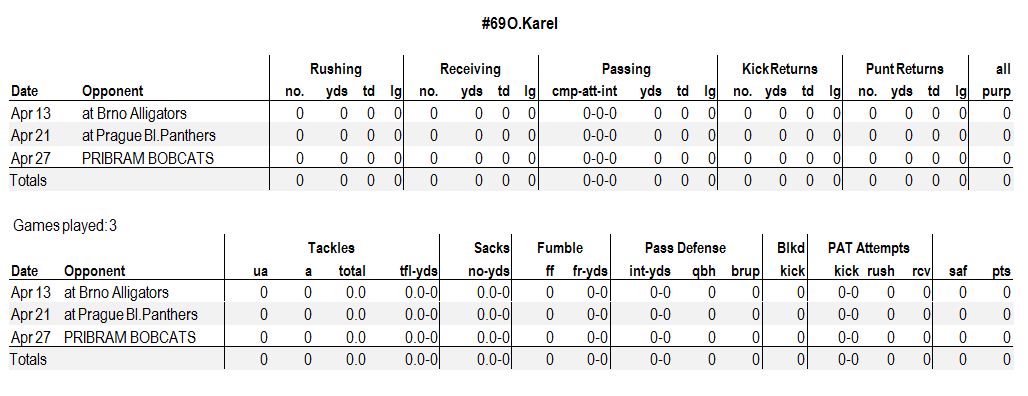Select the Receiving column group header
1028x396 pixels.
pyautogui.click(x=470, y=69)
